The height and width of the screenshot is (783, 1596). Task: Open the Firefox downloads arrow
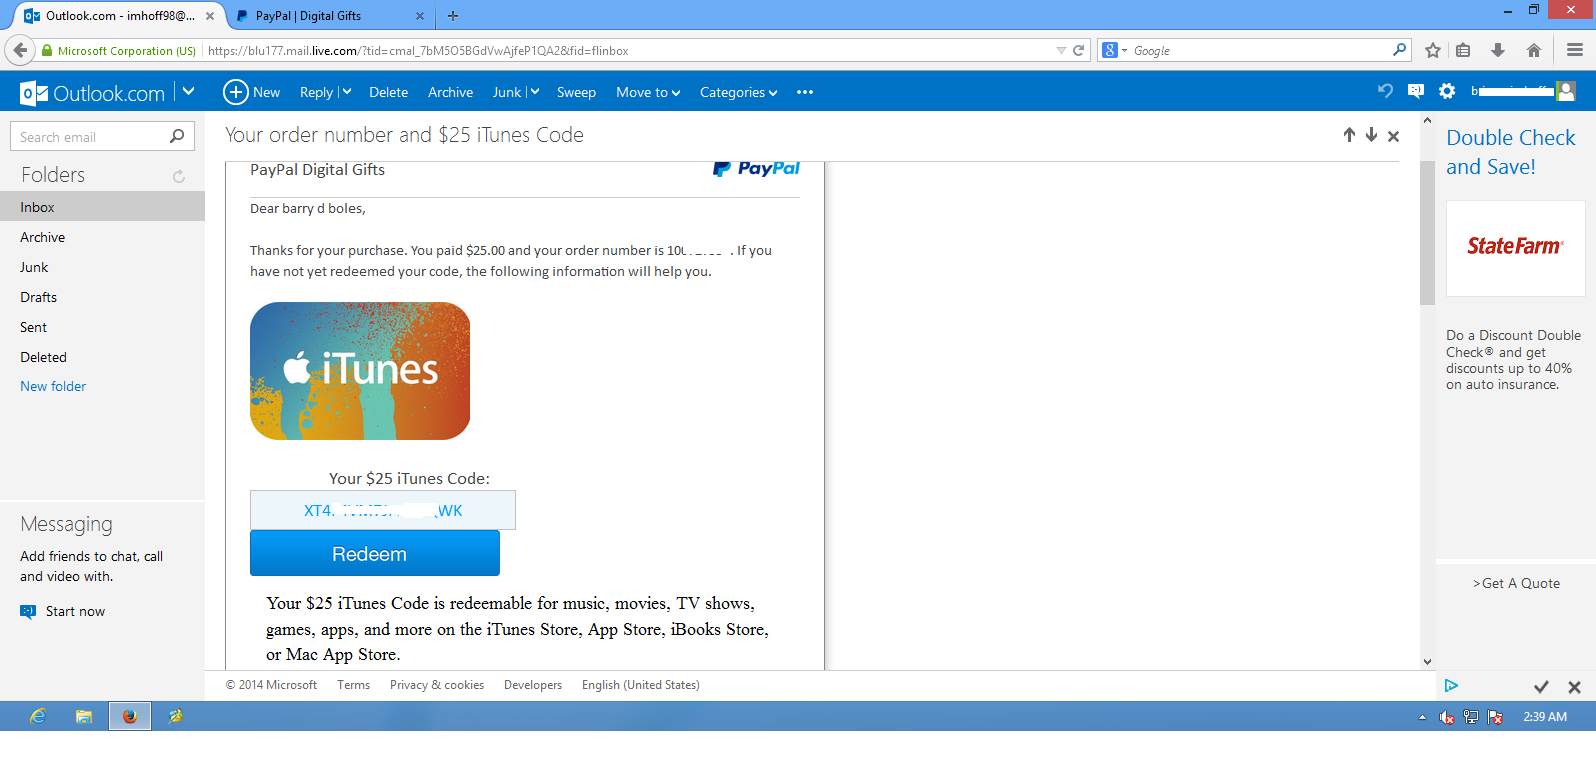[x=1497, y=50]
